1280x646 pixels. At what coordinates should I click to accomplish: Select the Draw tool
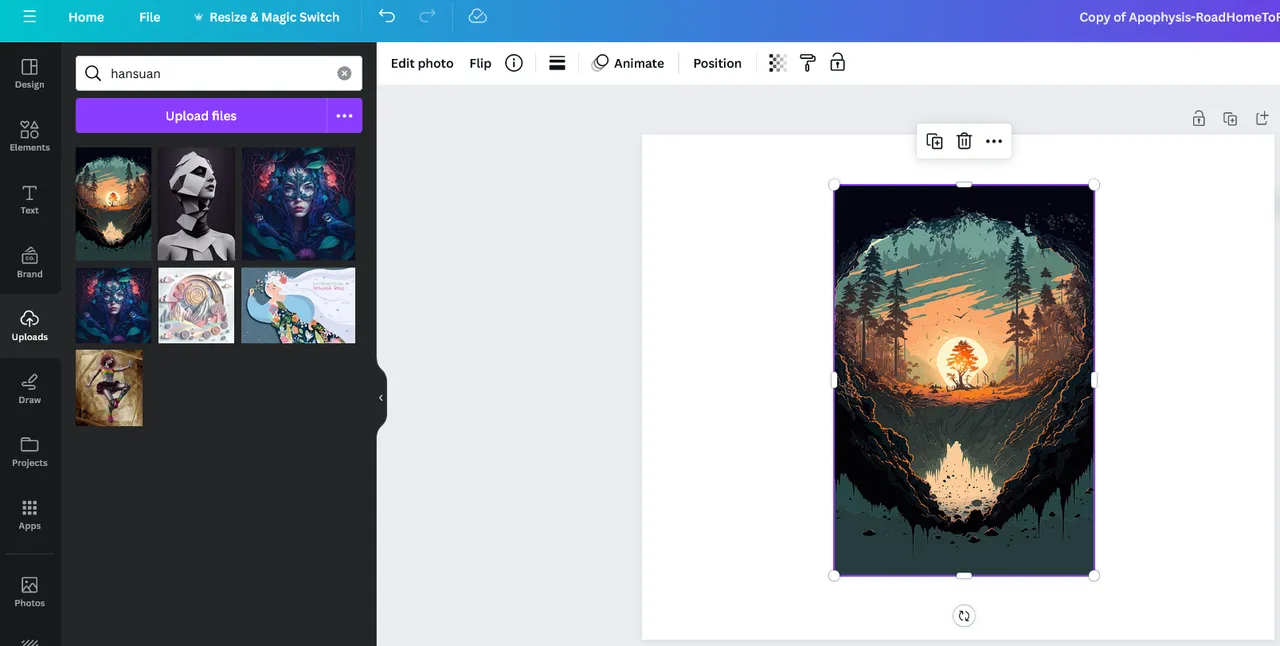29,388
